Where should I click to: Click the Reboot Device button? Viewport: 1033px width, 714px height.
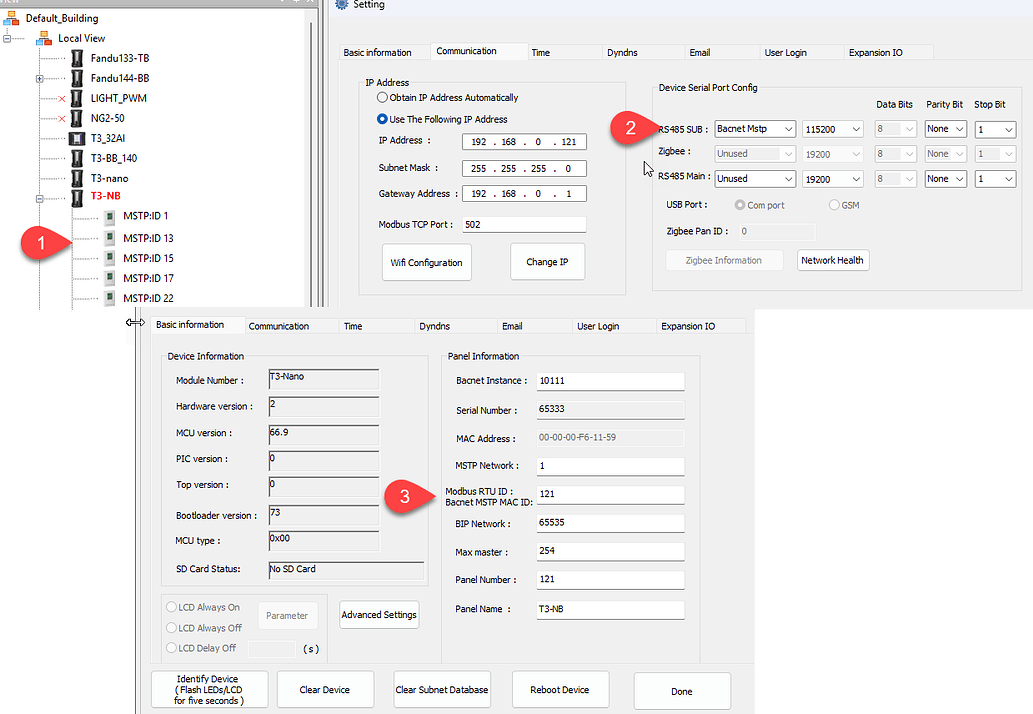point(559,689)
